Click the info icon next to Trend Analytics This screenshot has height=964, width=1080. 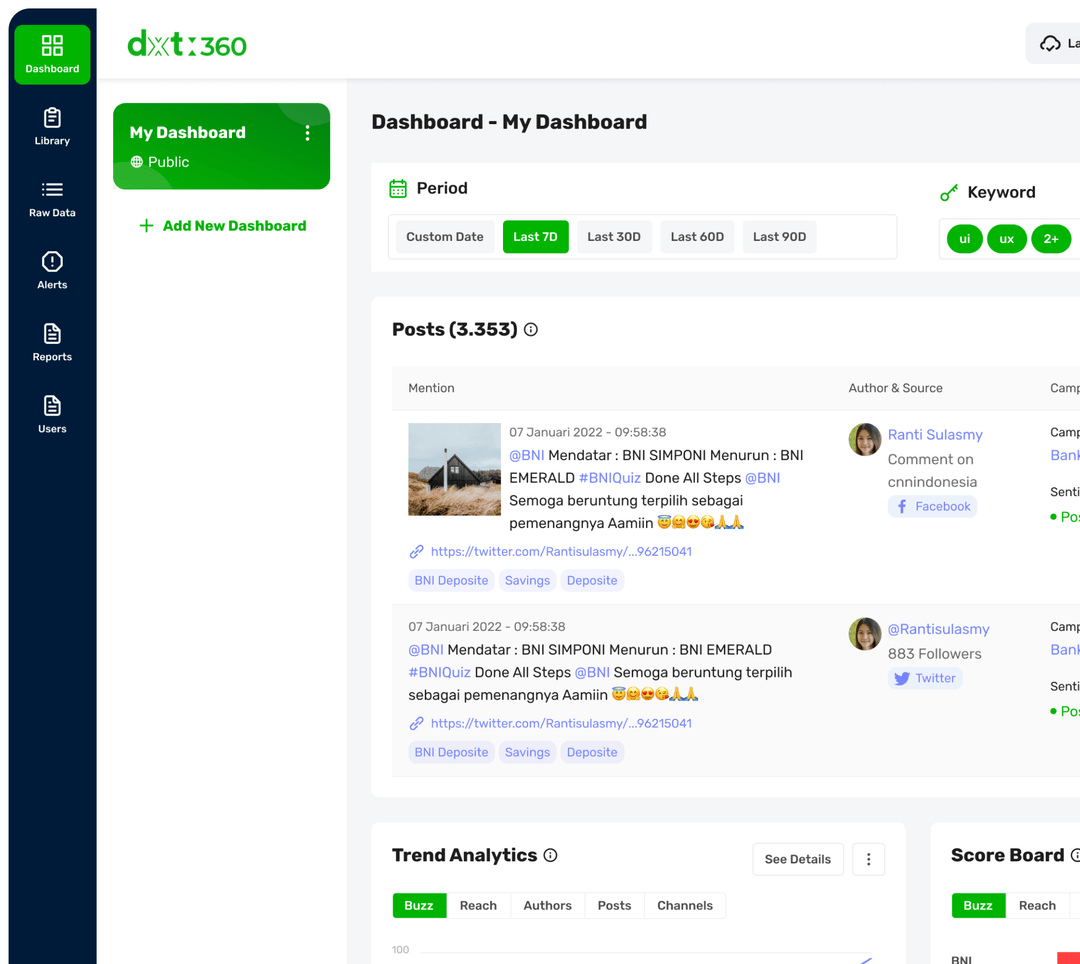[551, 855]
